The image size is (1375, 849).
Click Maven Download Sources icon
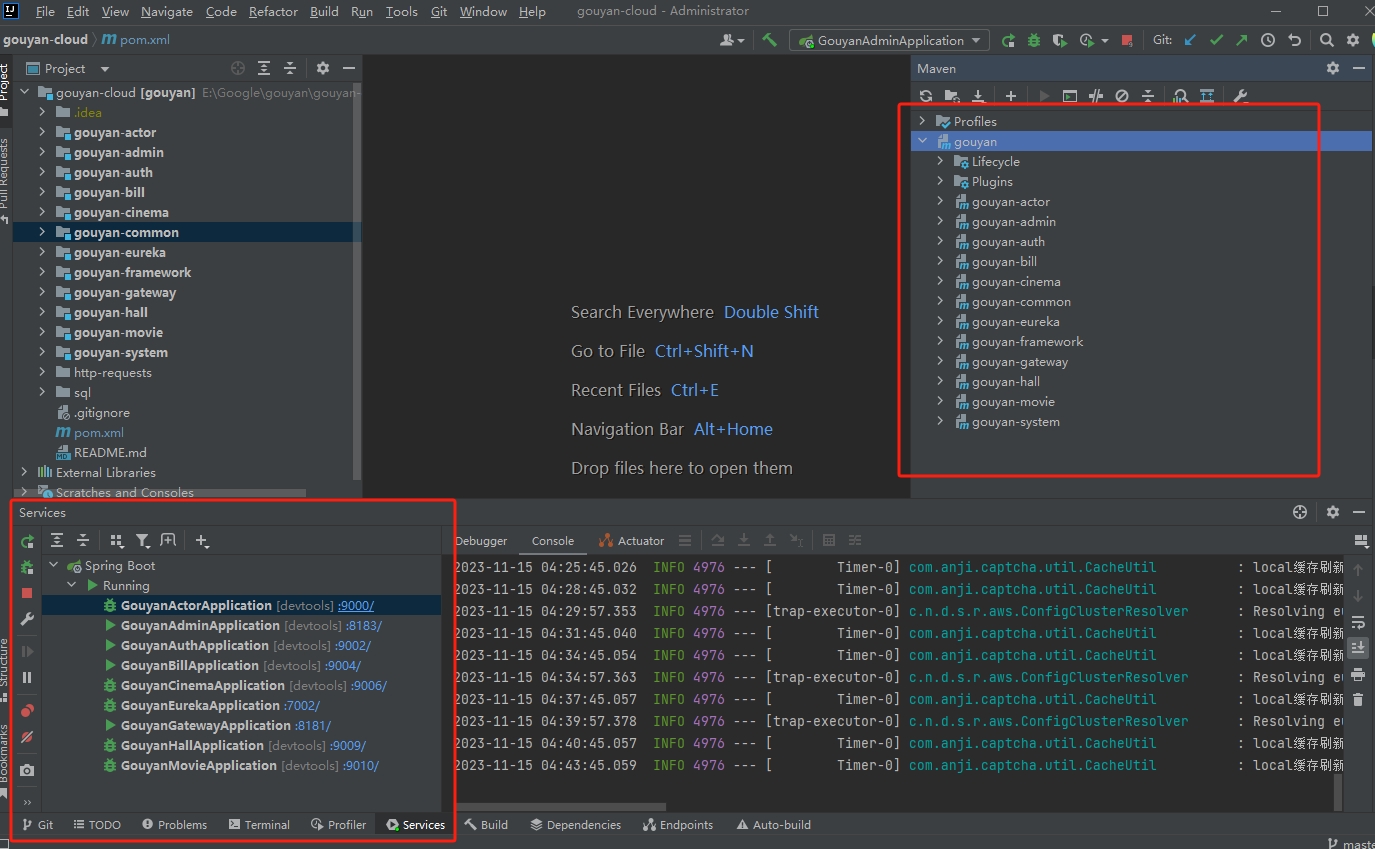(978, 96)
